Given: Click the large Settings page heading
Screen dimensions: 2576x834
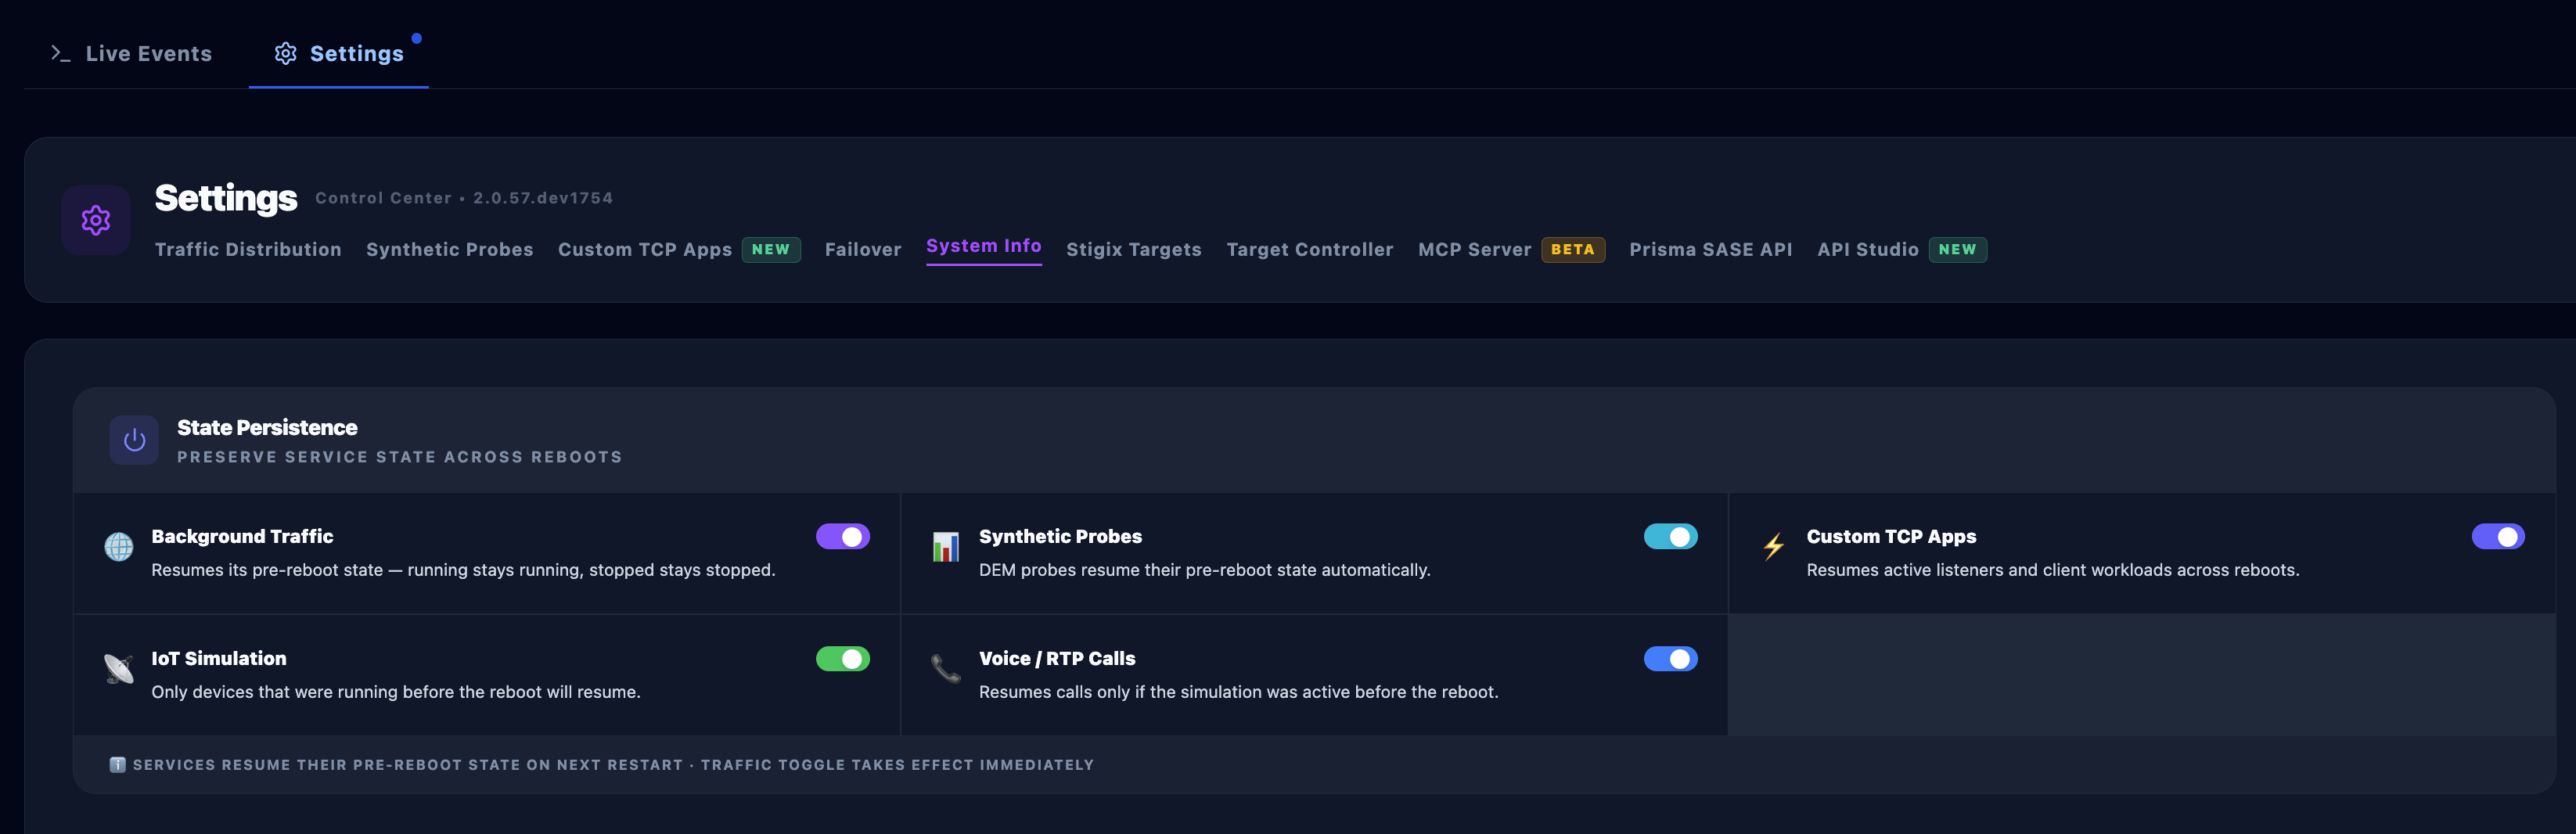Looking at the screenshot, I should (226, 198).
